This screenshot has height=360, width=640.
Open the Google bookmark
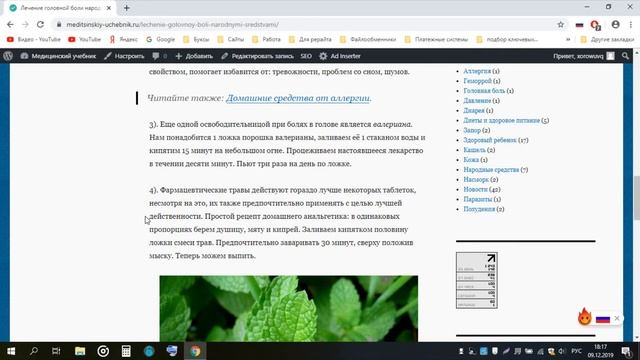161,39
